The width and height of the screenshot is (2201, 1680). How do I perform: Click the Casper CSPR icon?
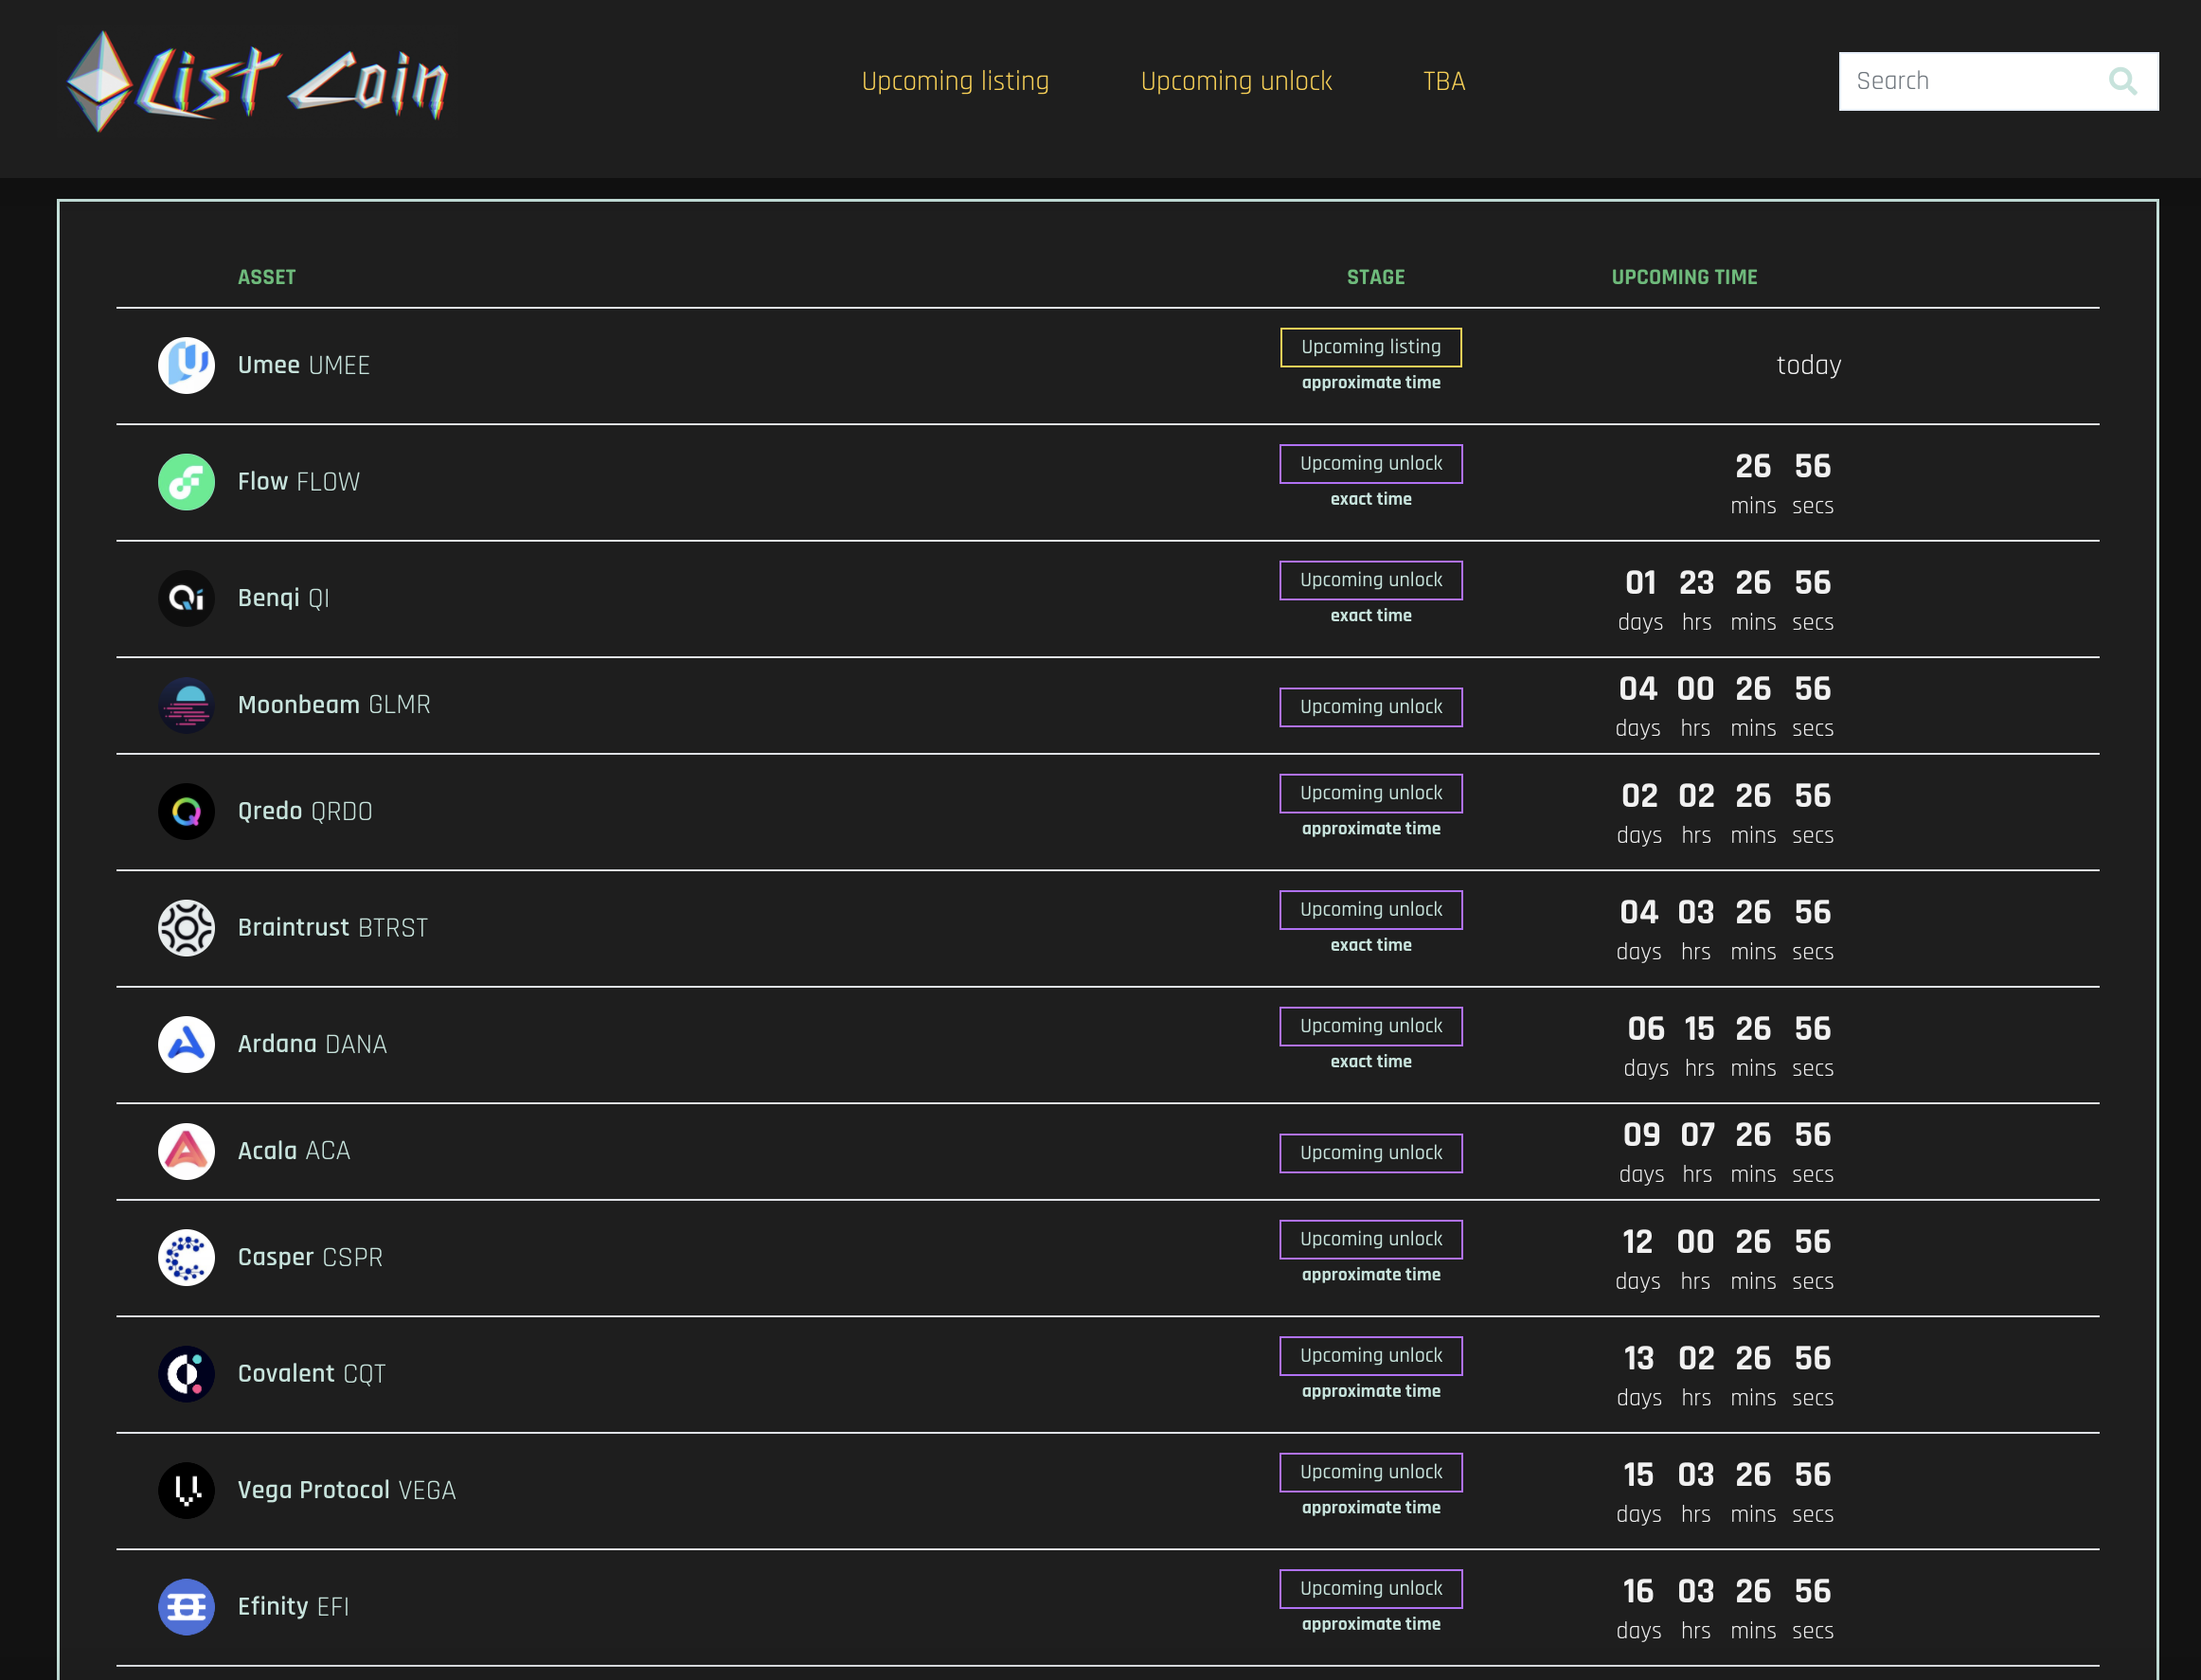[186, 1257]
